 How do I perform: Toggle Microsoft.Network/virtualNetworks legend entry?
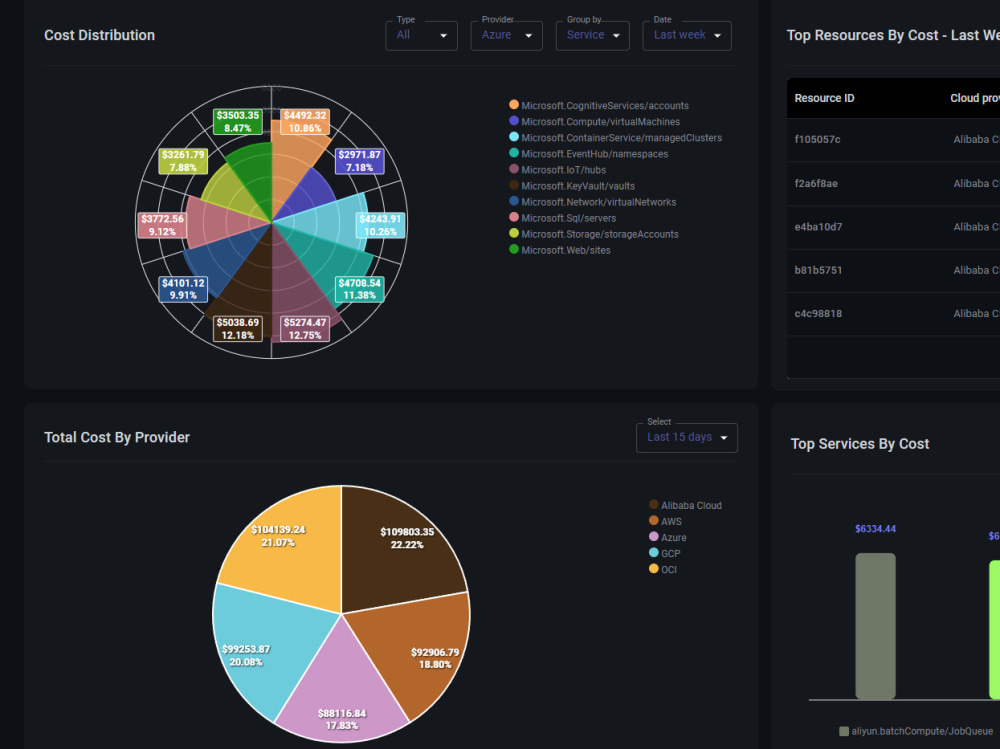(592, 202)
